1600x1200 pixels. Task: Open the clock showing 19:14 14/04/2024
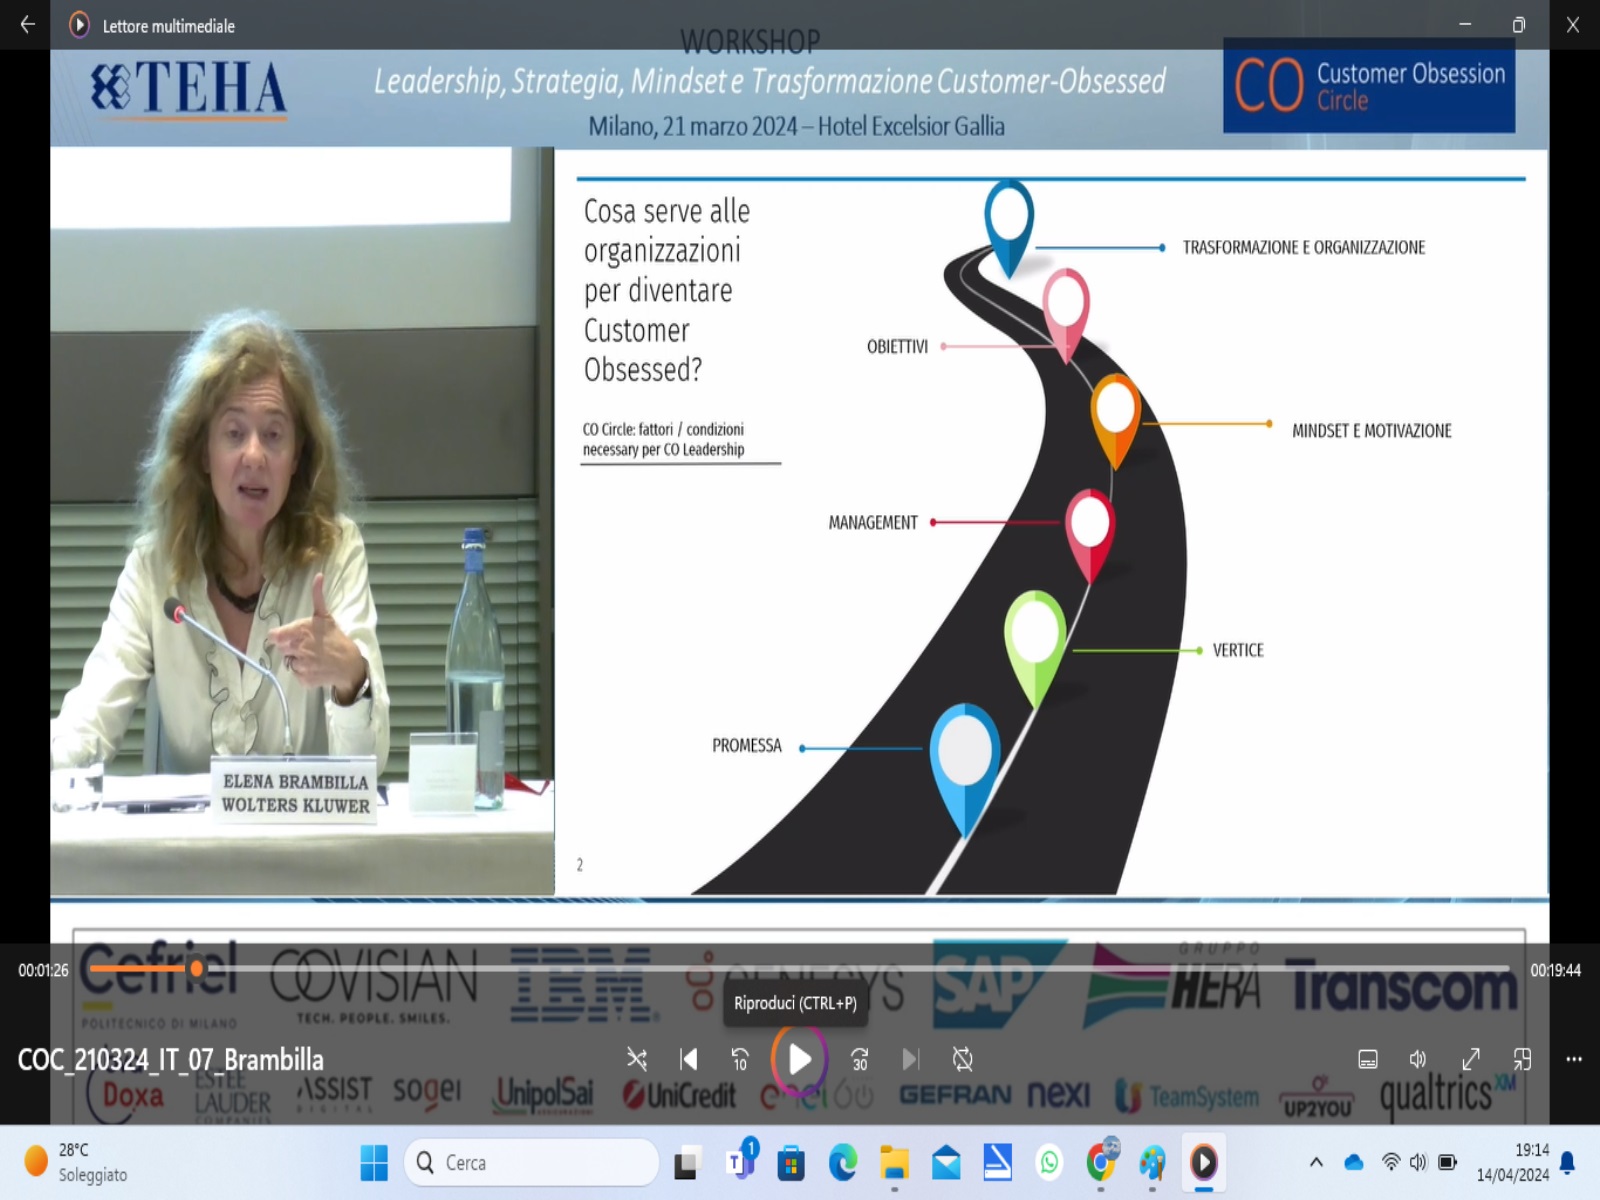pyautogui.click(x=1513, y=1162)
